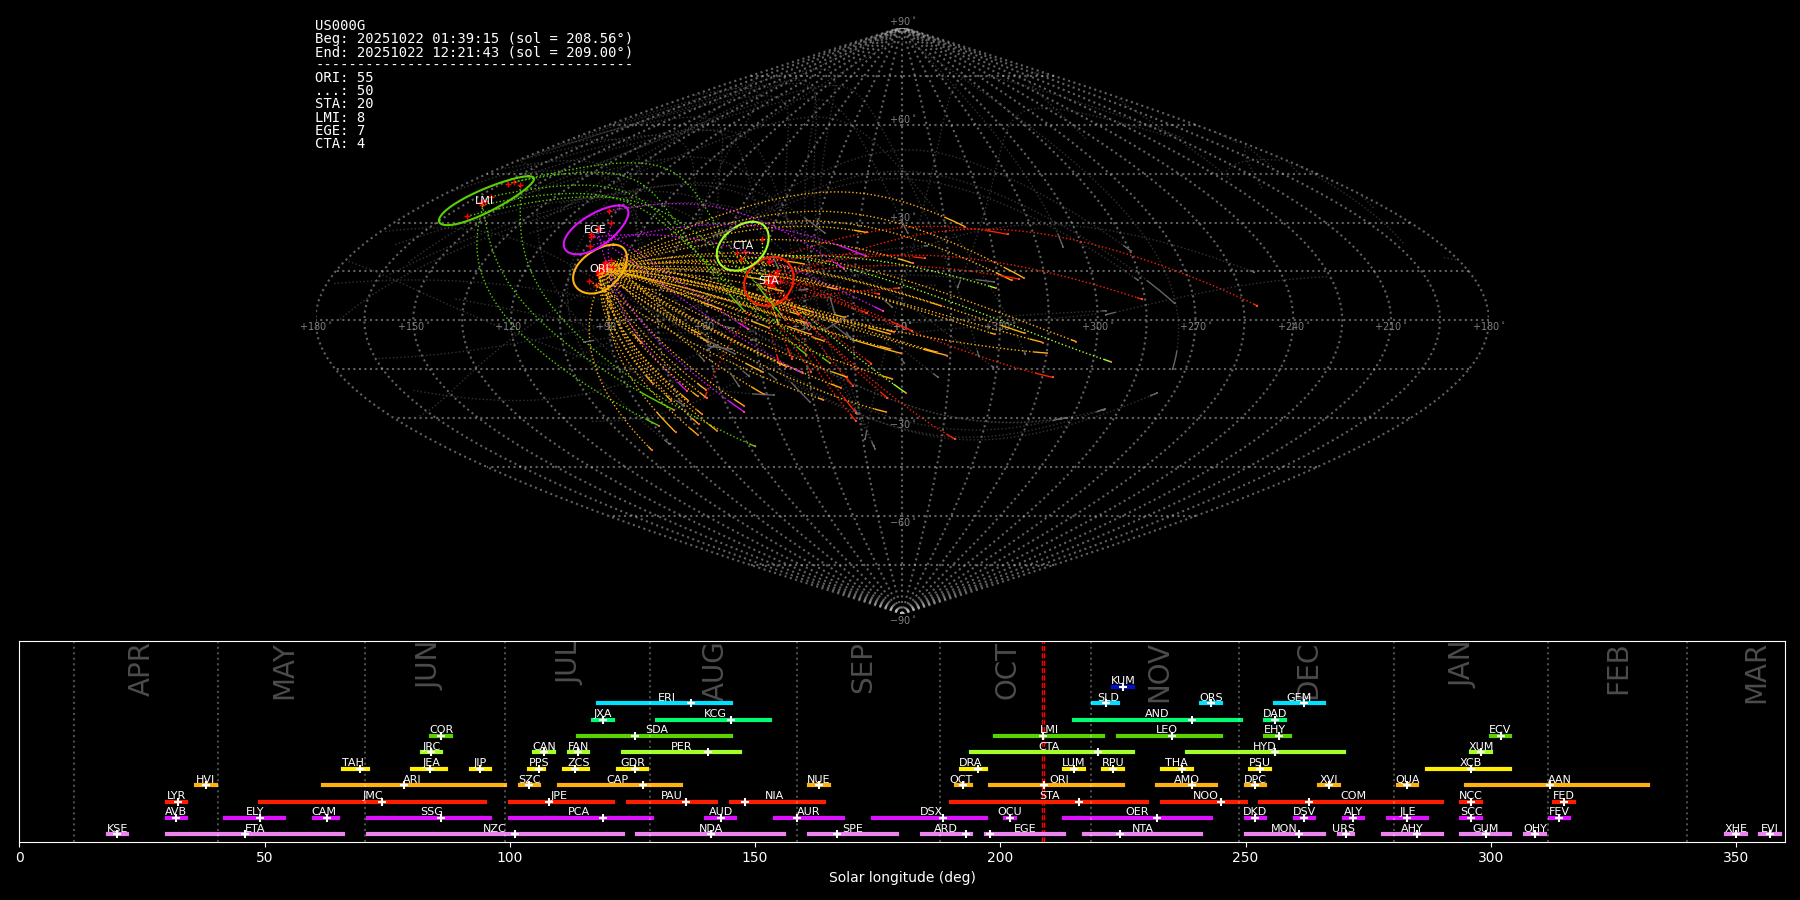
Task: Click the APR month label in timeline
Action: 140,670
